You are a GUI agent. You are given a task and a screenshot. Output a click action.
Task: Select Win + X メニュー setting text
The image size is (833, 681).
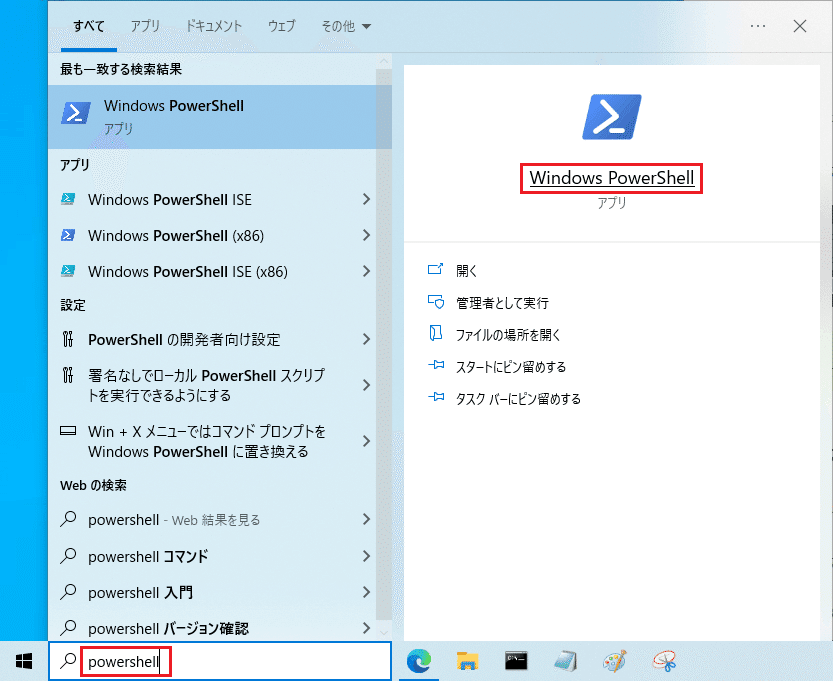click(207, 441)
